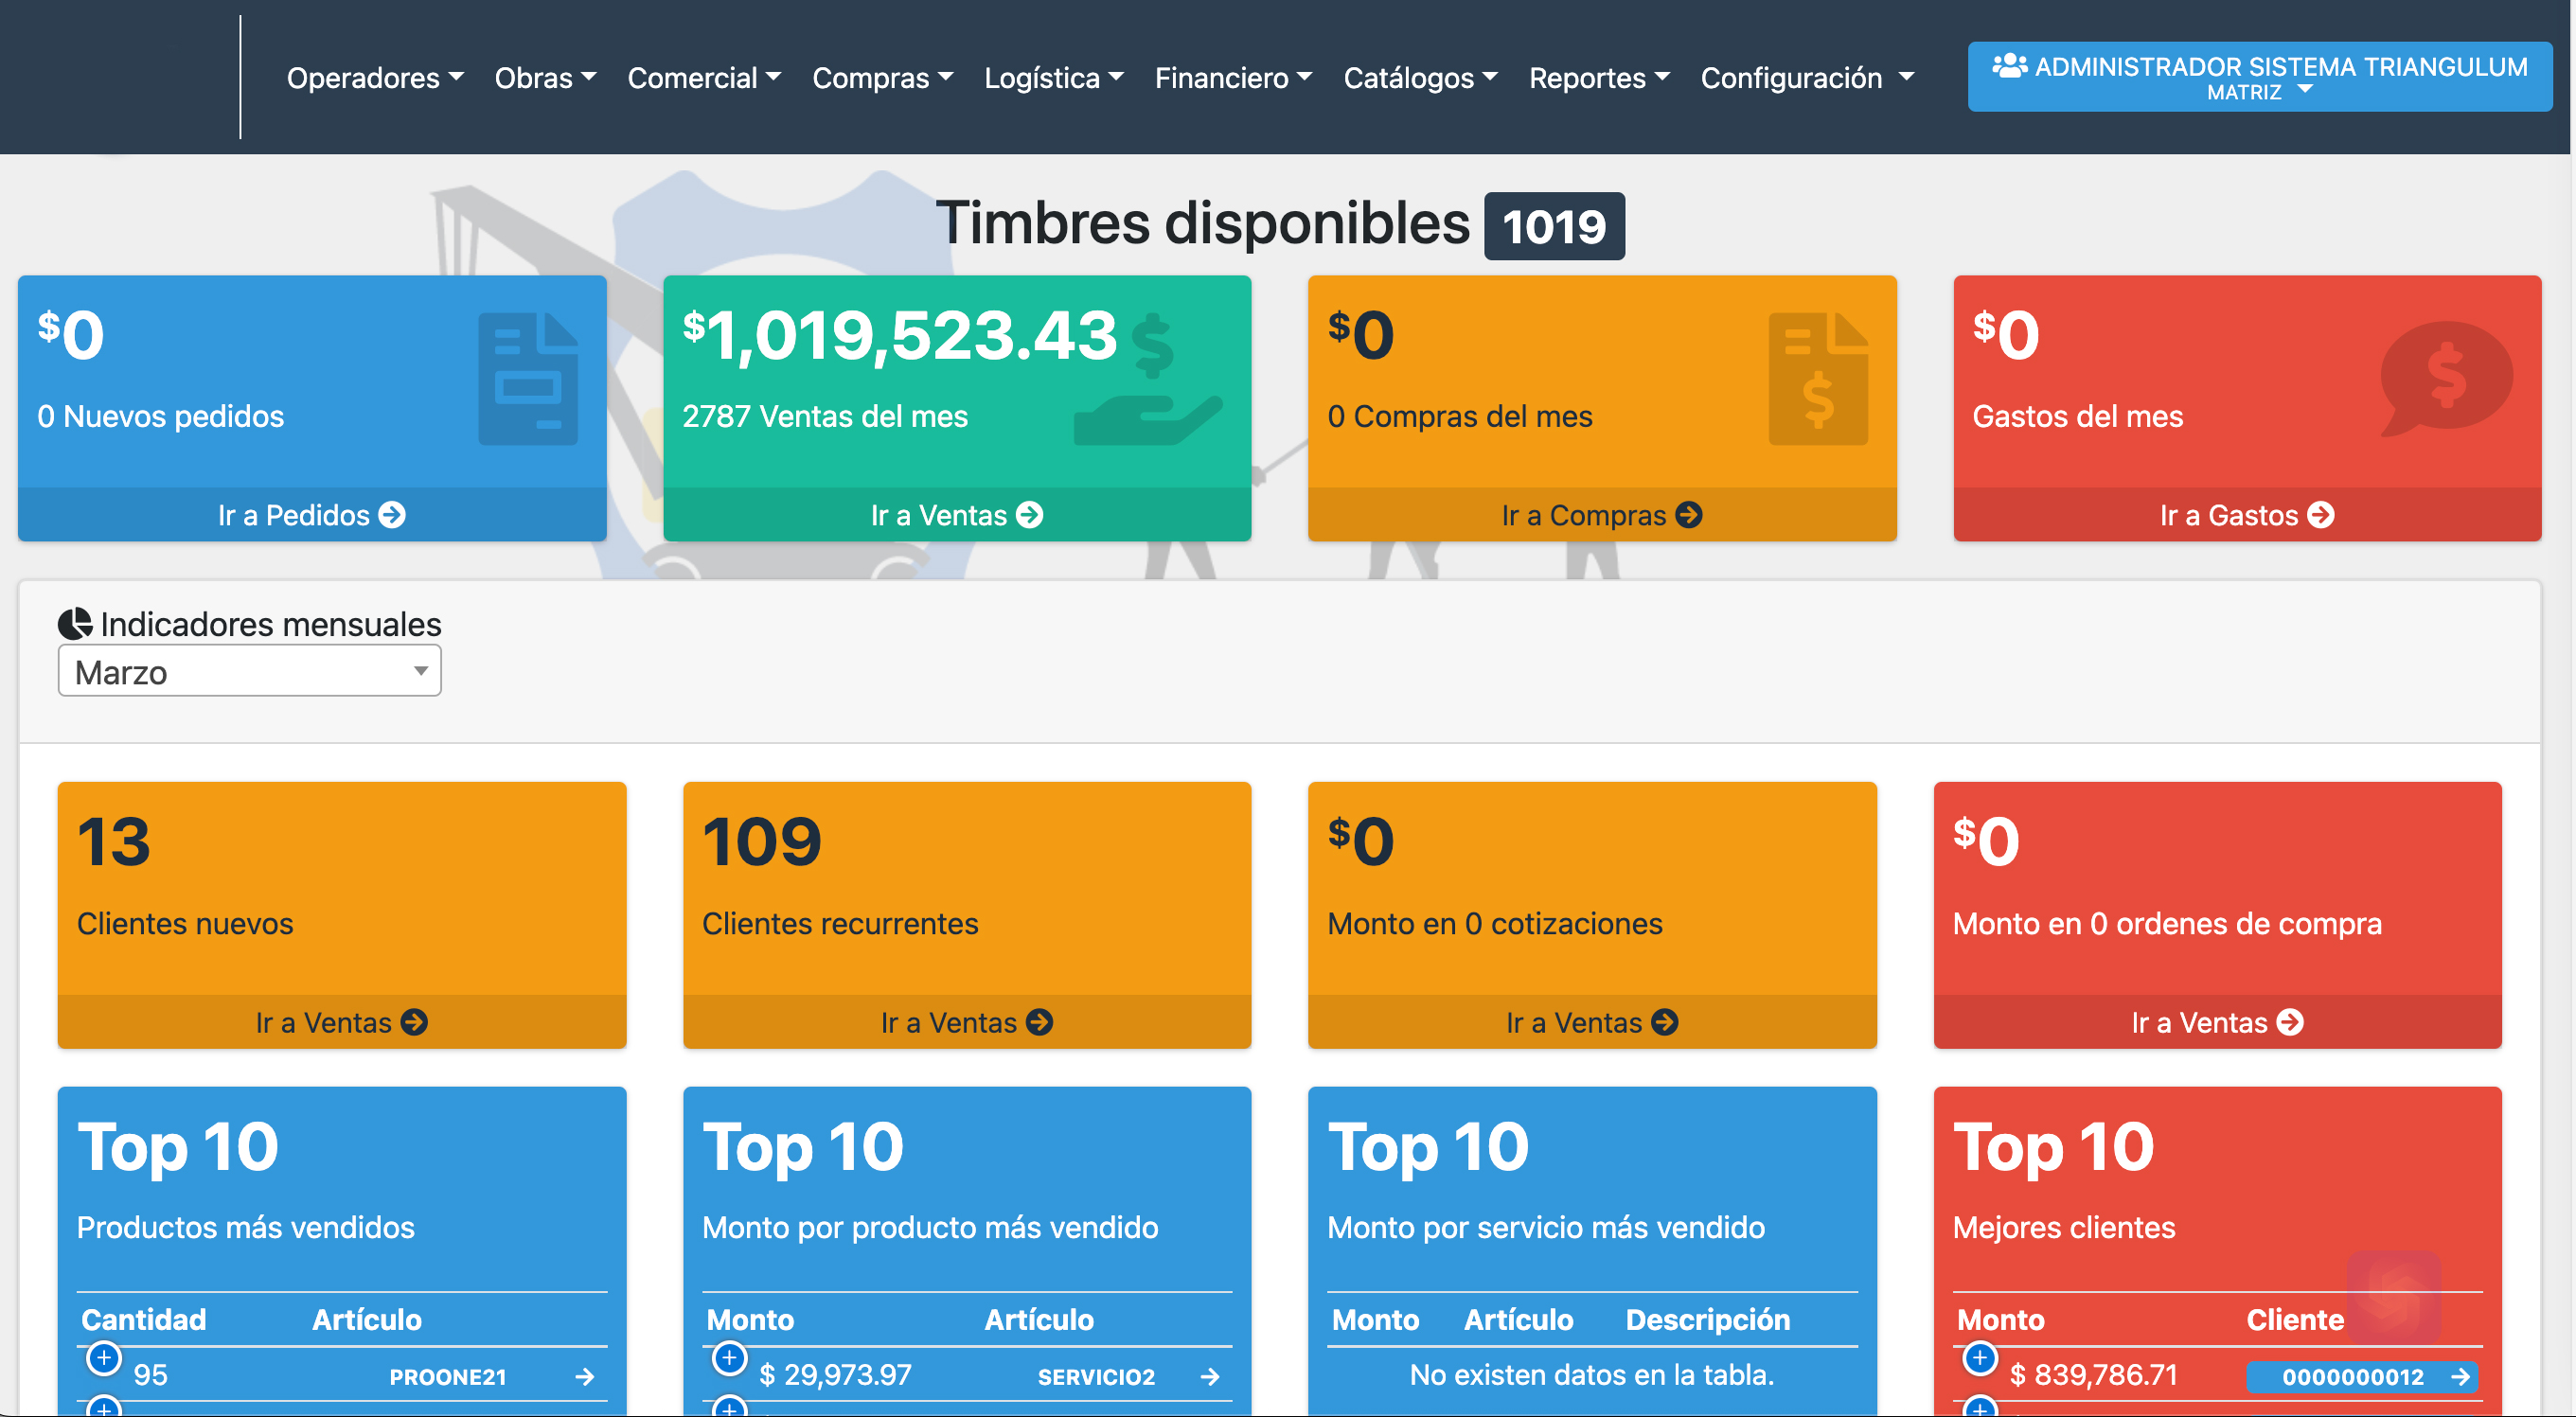Click arrow next to PROONE21

(585, 1377)
